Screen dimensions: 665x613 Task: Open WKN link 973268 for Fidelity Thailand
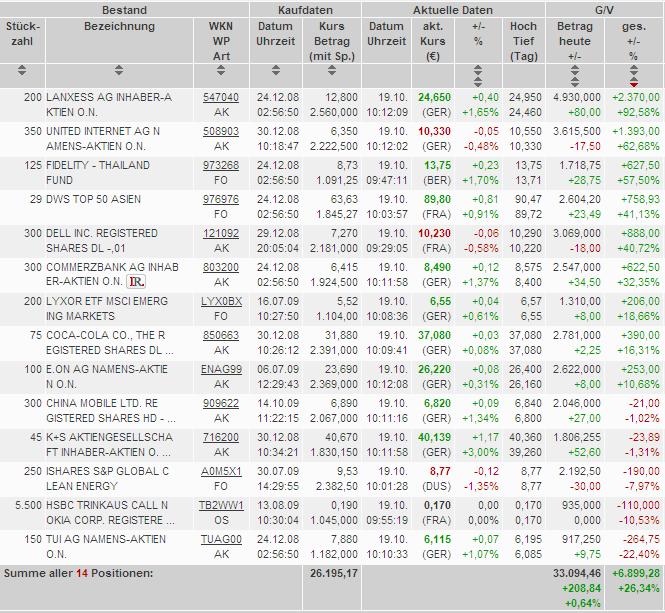point(221,165)
